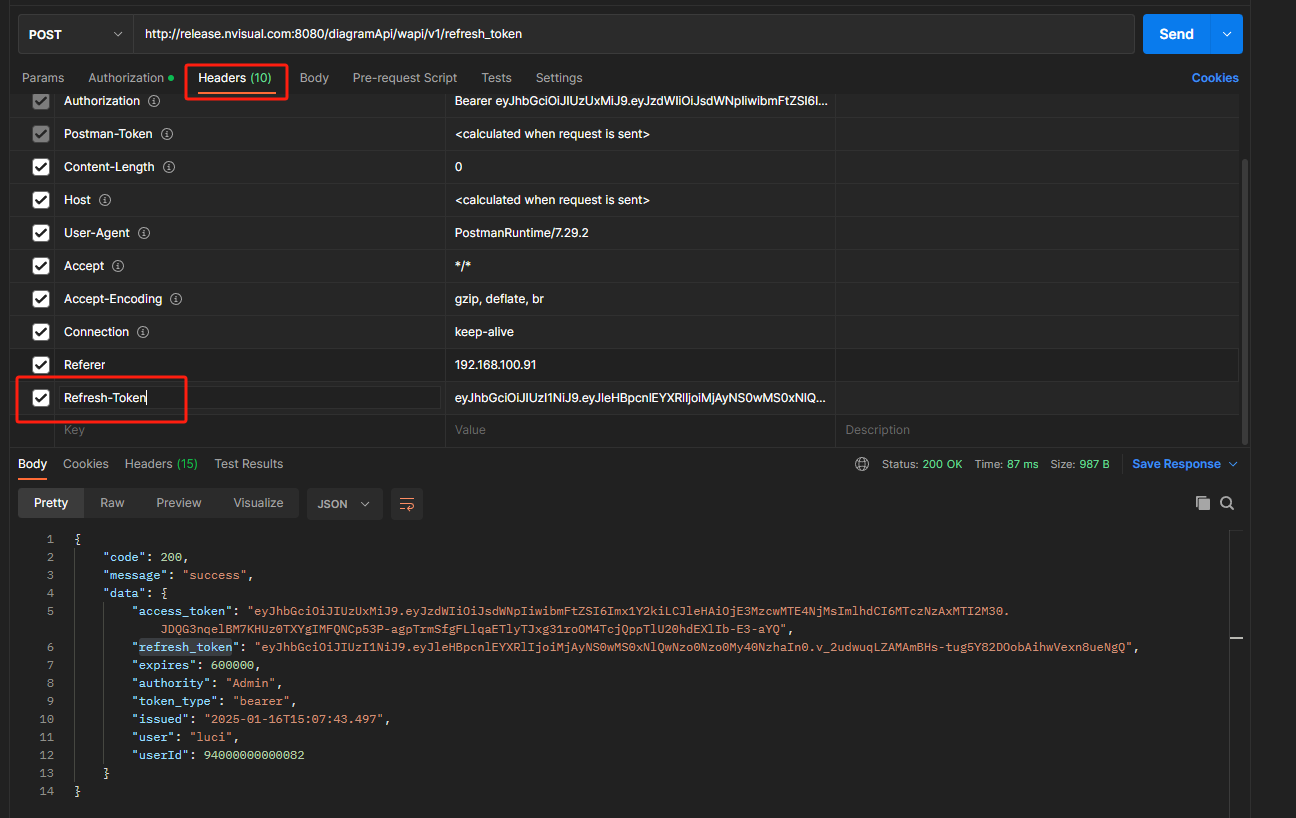The image size is (1296, 818).
Task: Switch to the Pre-request Script tab
Action: 404,78
